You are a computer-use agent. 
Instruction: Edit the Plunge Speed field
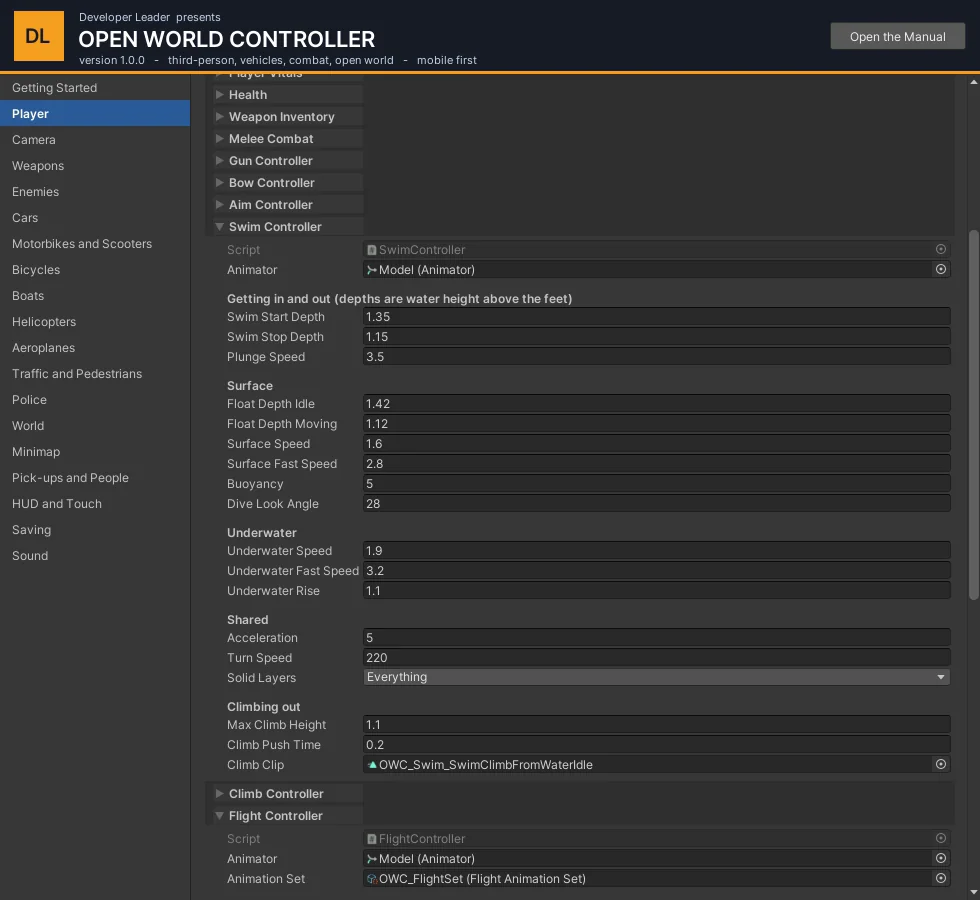656,357
